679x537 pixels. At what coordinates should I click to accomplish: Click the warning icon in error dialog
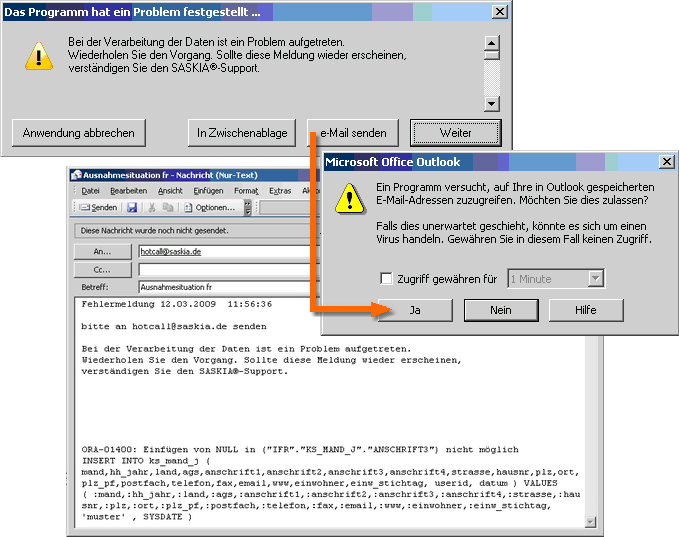(39, 56)
